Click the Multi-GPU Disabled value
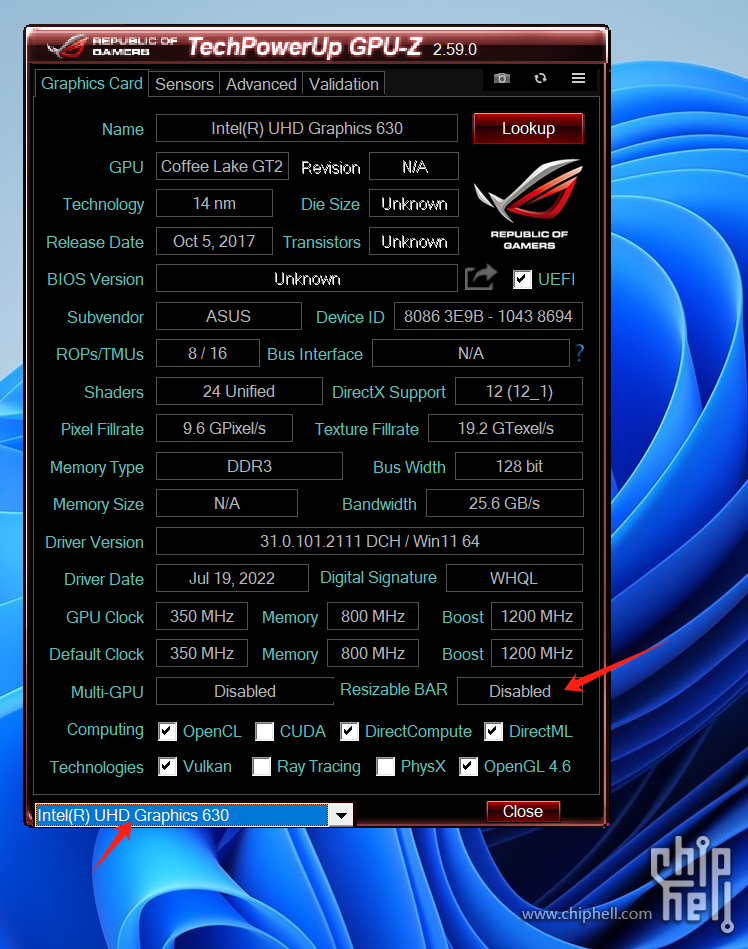Viewport: 748px width, 949px height. pos(245,691)
